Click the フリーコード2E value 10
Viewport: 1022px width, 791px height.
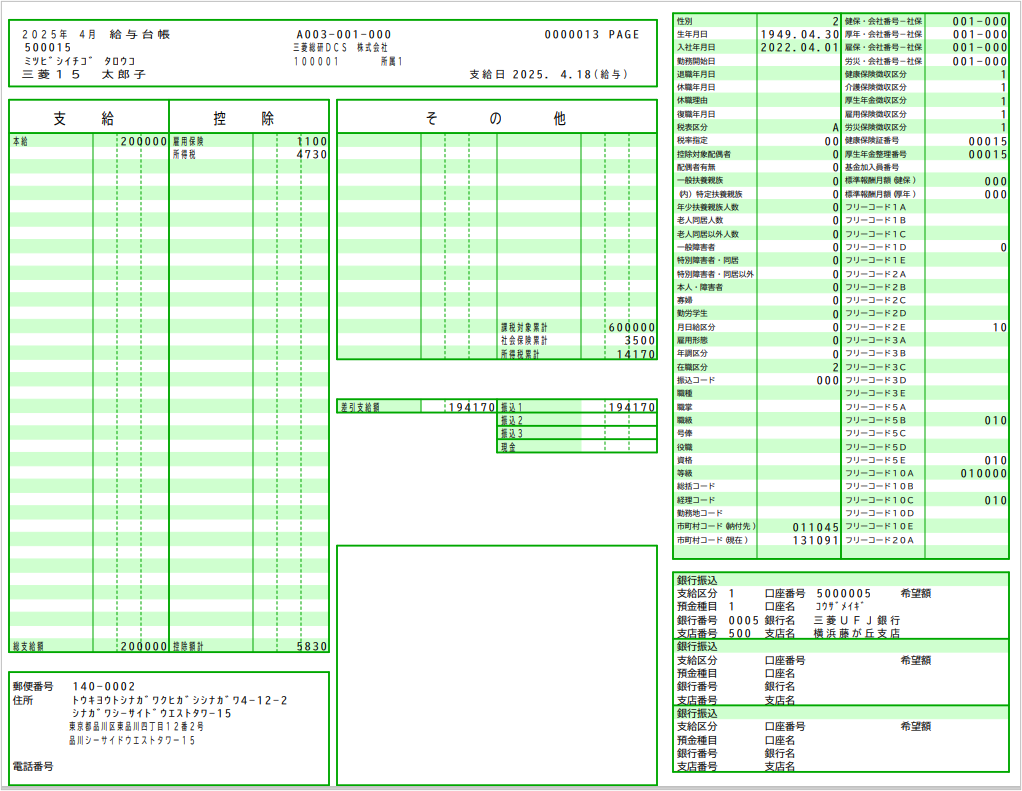(x=1000, y=327)
